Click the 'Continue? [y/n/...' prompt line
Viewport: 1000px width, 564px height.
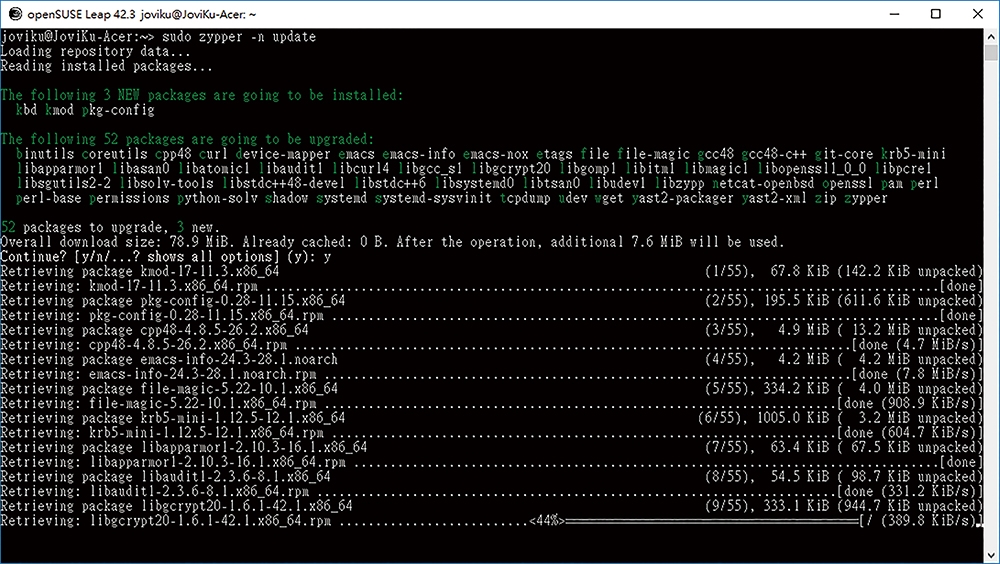coord(166,256)
